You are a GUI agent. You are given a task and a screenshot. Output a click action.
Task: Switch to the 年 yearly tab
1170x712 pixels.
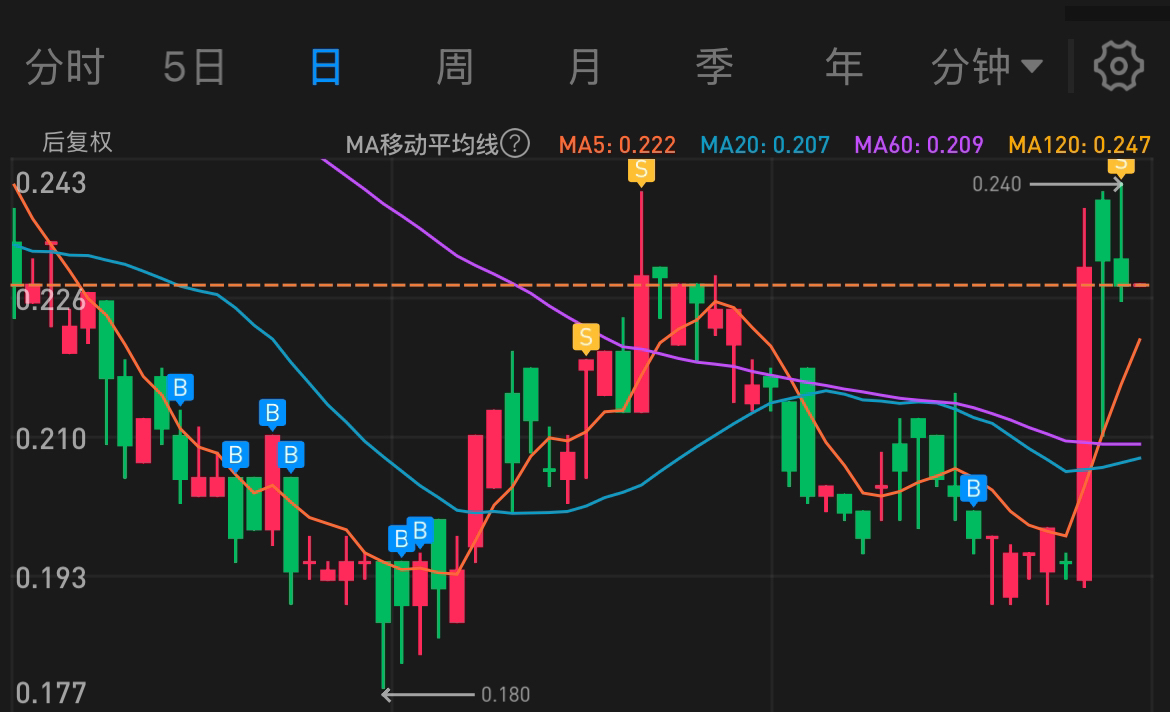pos(844,67)
